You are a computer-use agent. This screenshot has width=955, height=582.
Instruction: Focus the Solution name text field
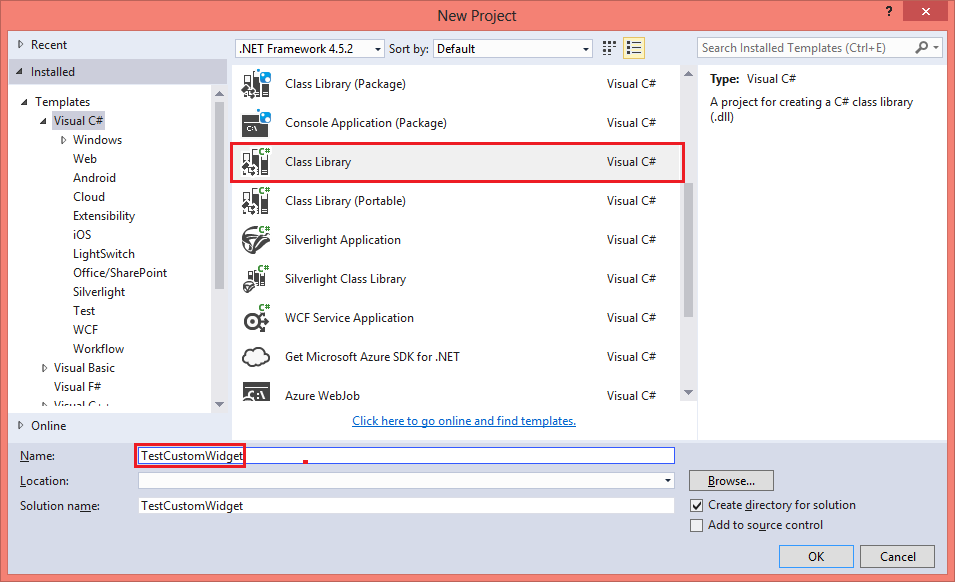406,506
